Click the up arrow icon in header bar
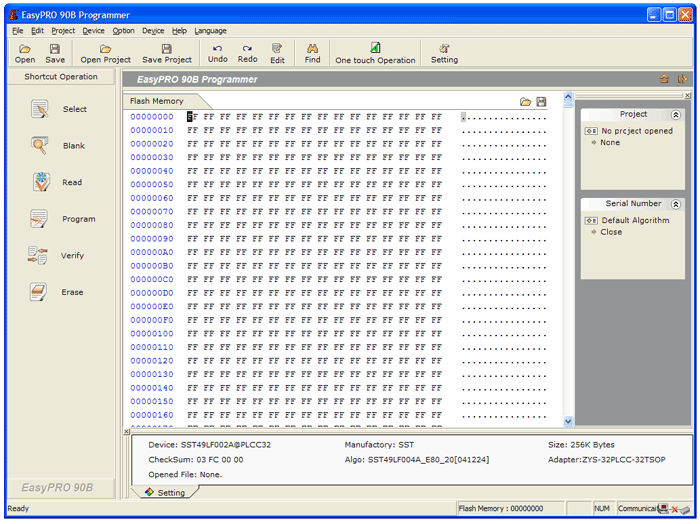Screen dimensions: 700x524 [x=664, y=79]
